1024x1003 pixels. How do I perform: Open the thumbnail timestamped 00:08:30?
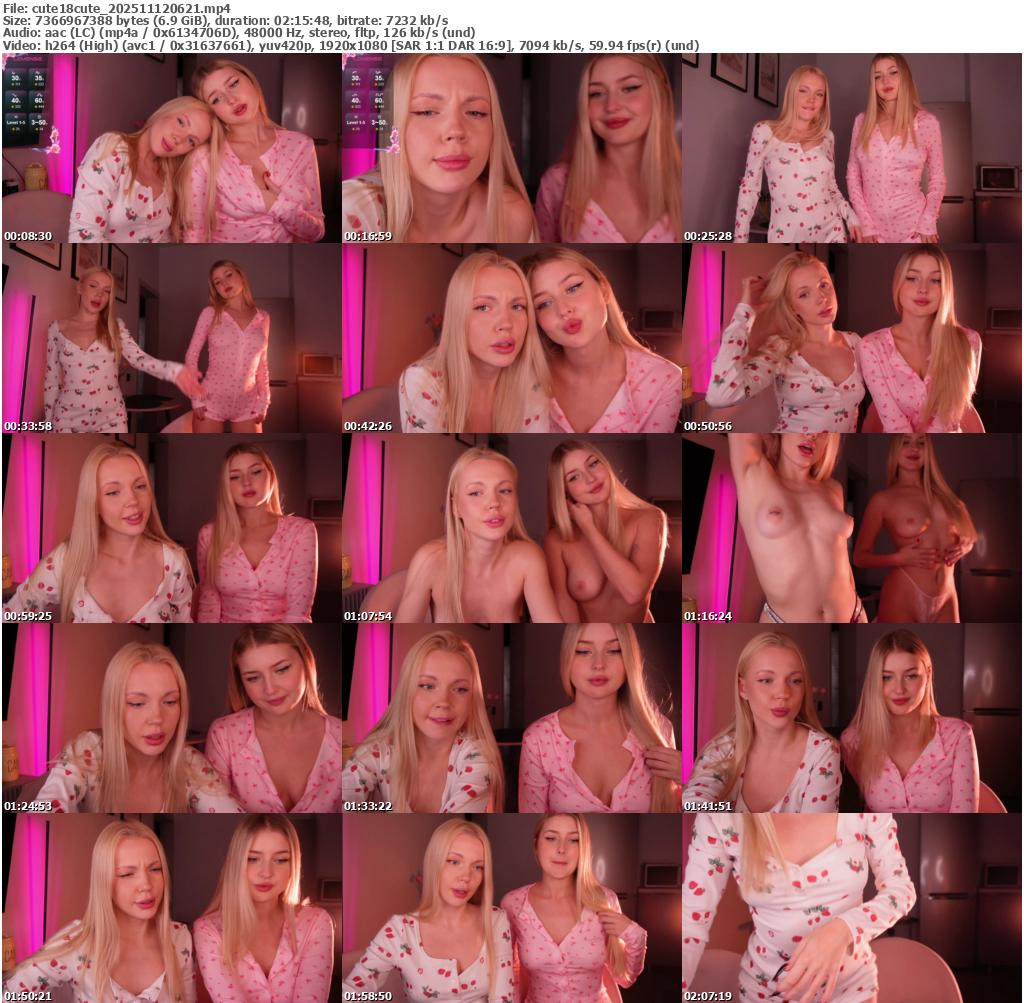click(x=171, y=148)
